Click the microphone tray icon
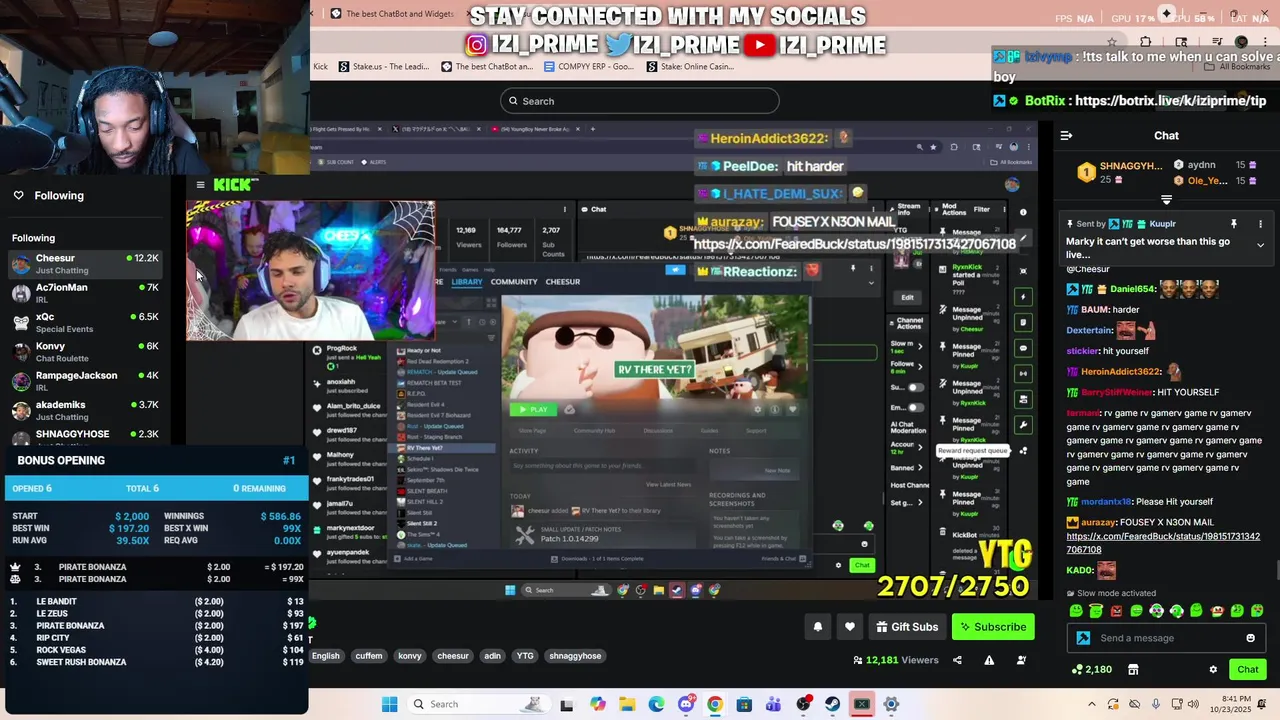1280x720 pixels. click(1155, 704)
